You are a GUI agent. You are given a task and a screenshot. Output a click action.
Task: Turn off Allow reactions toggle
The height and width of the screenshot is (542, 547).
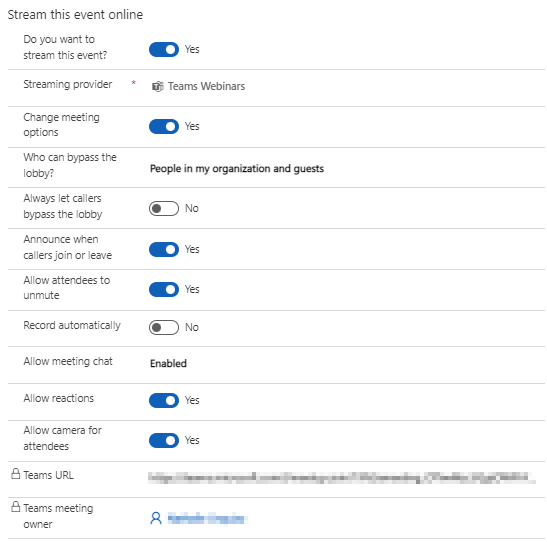164,400
